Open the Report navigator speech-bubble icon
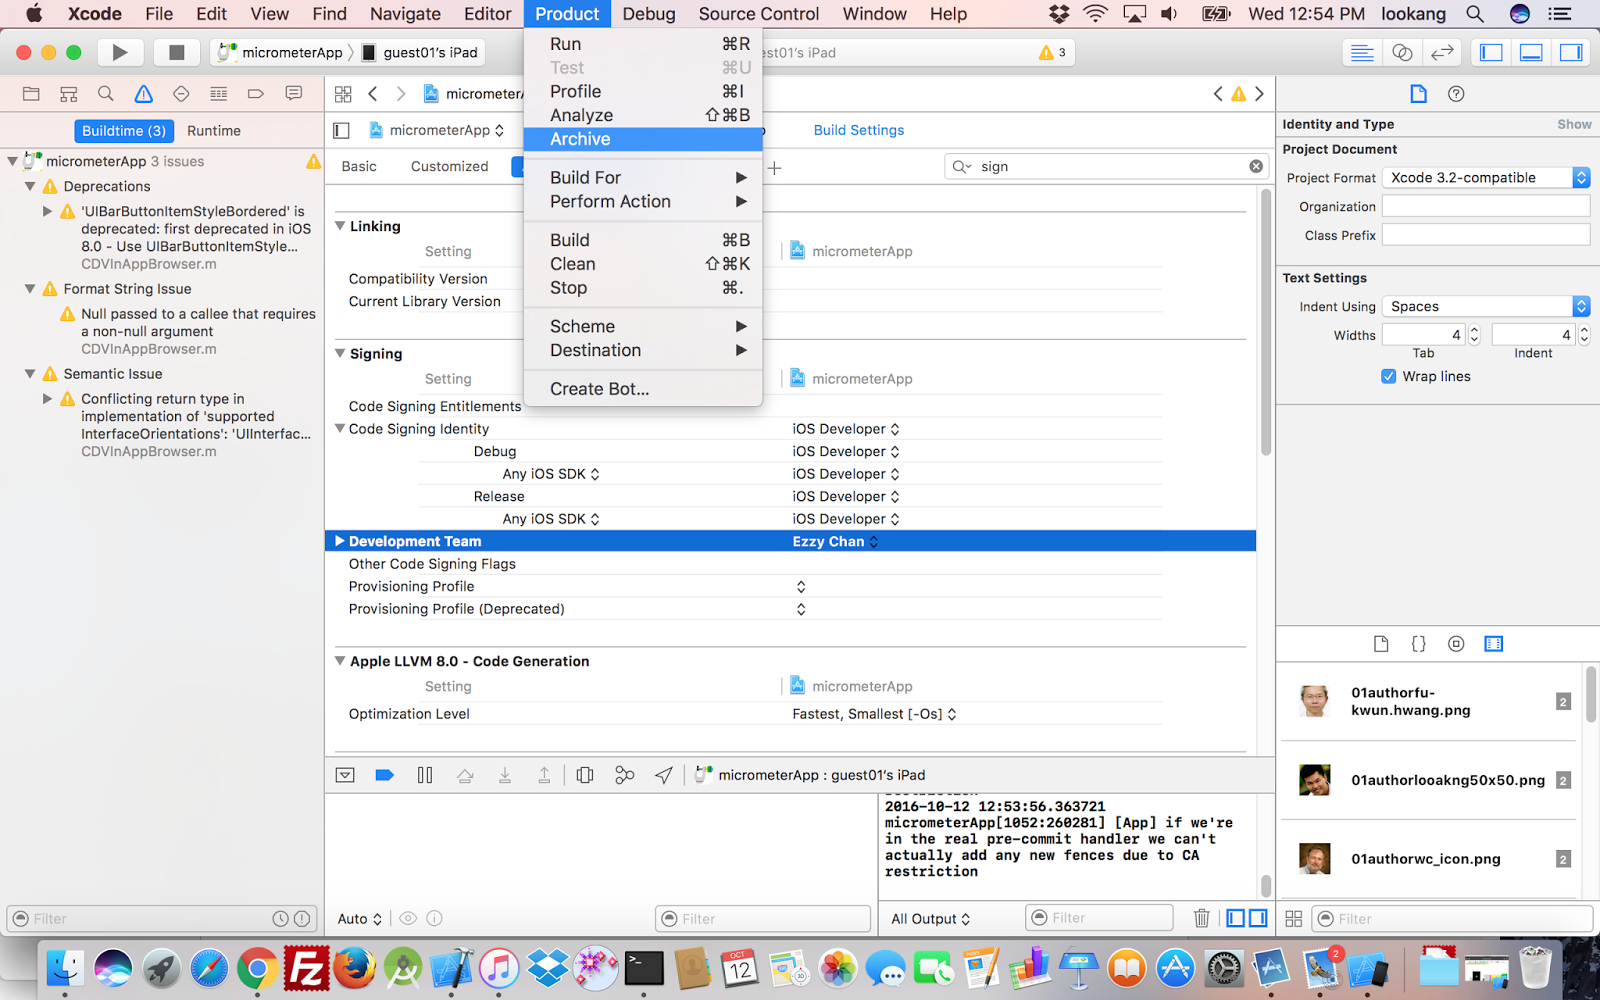Image resolution: width=1600 pixels, height=1000 pixels. point(293,94)
